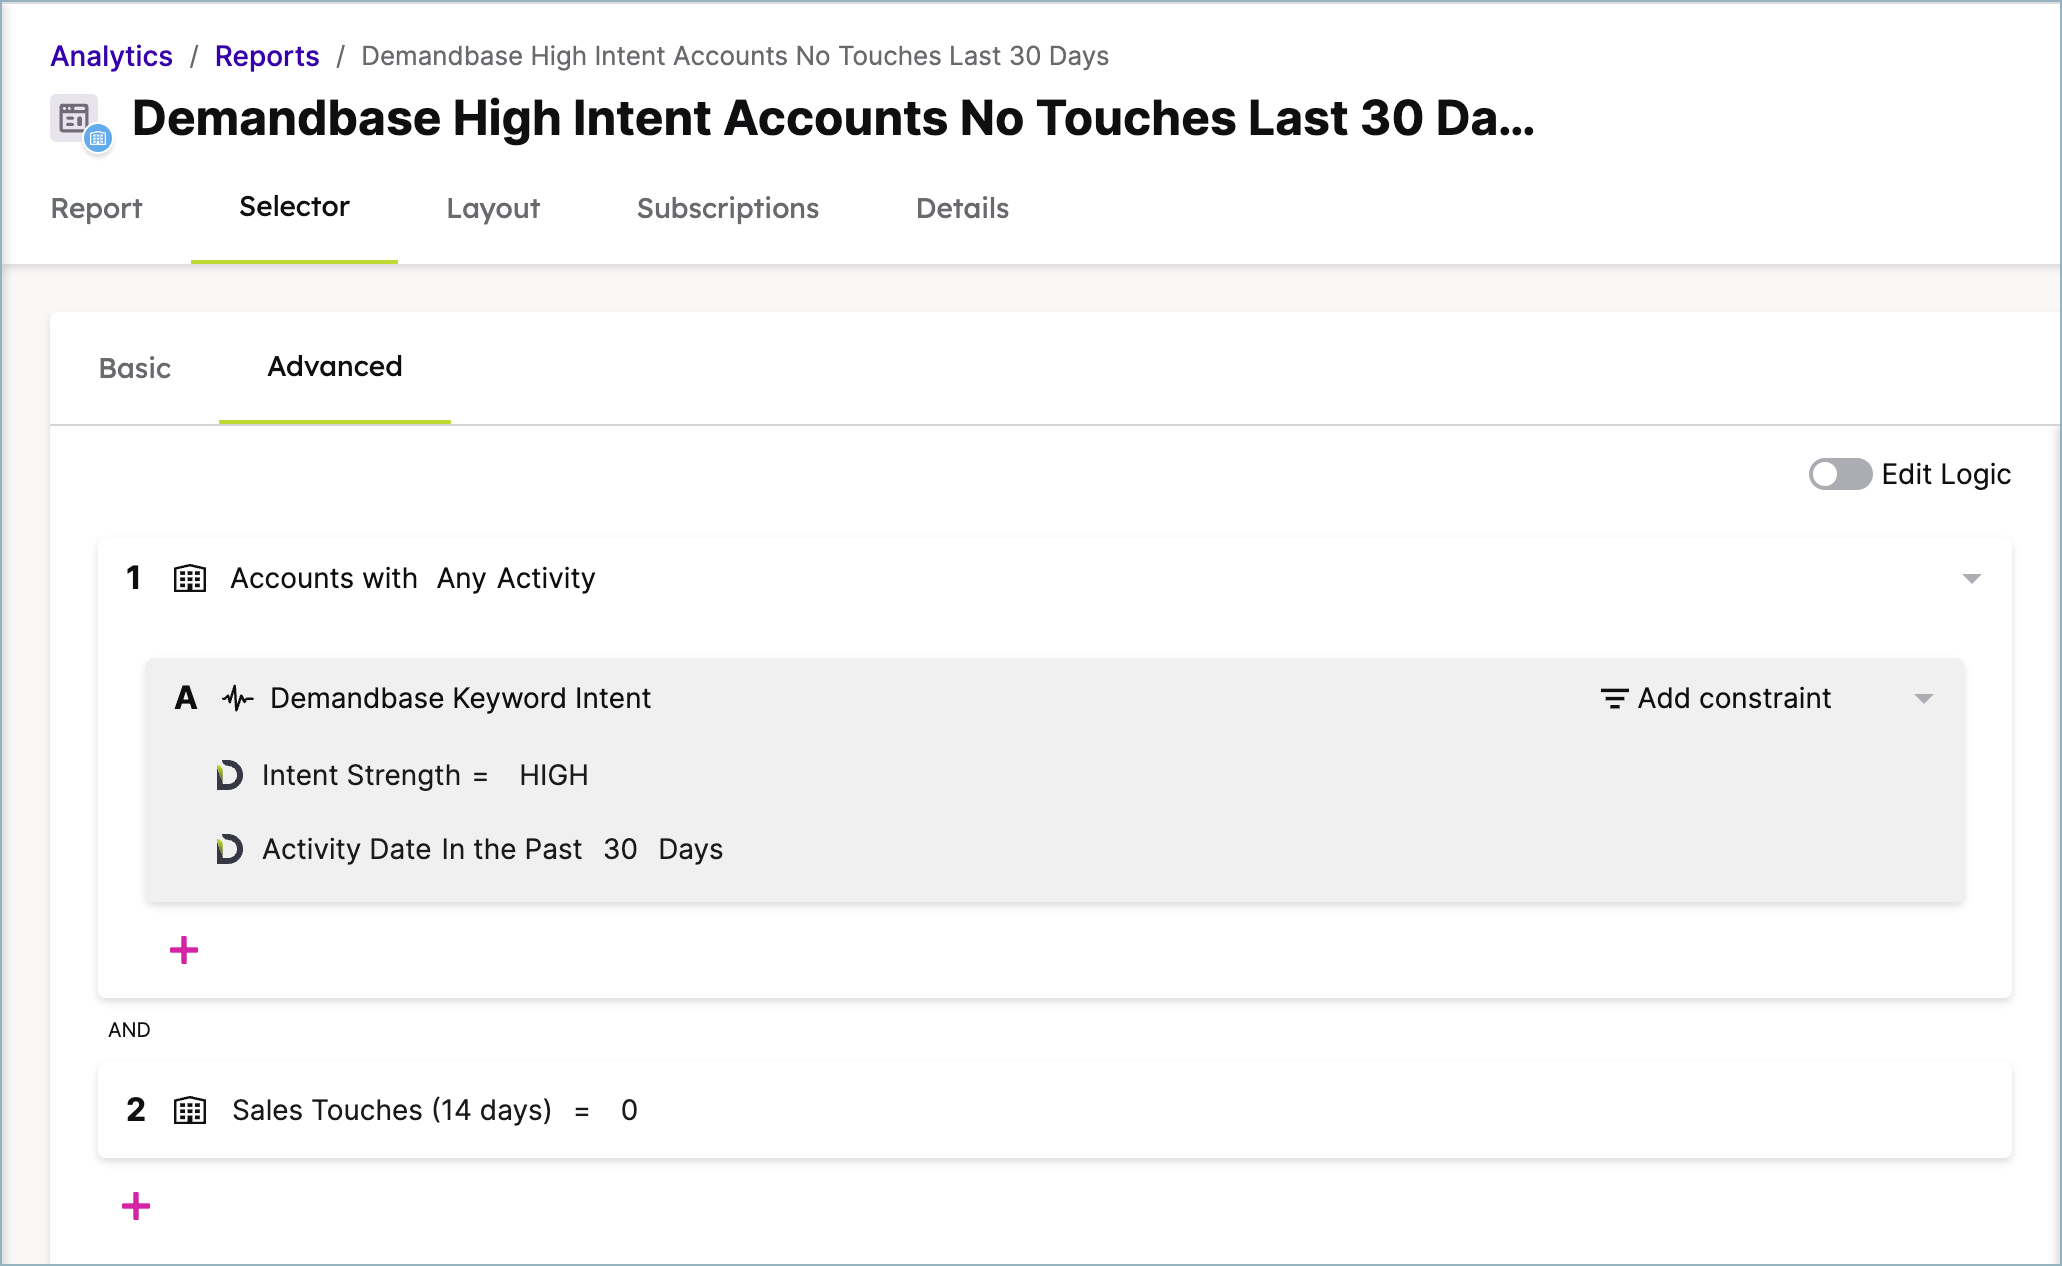
Task: Add a new activity with the plus inside filter 1
Action: (x=184, y=950)
